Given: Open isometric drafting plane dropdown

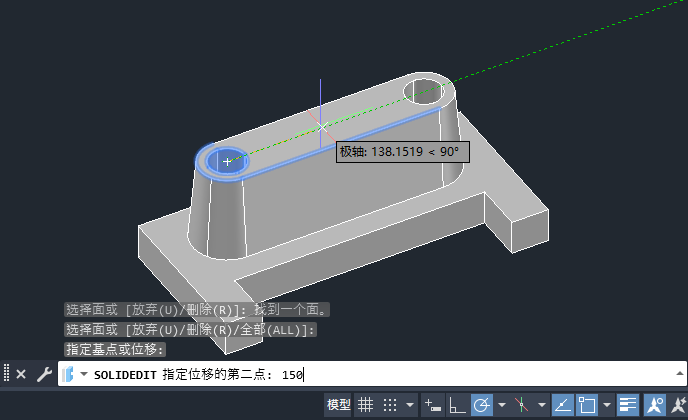Looking at the screenshot, I should (541, 405).
